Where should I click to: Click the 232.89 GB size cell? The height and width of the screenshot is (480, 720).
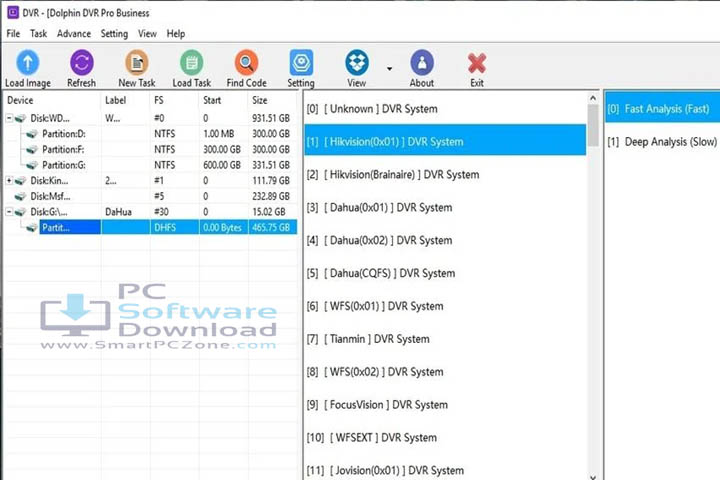[271, 197]
